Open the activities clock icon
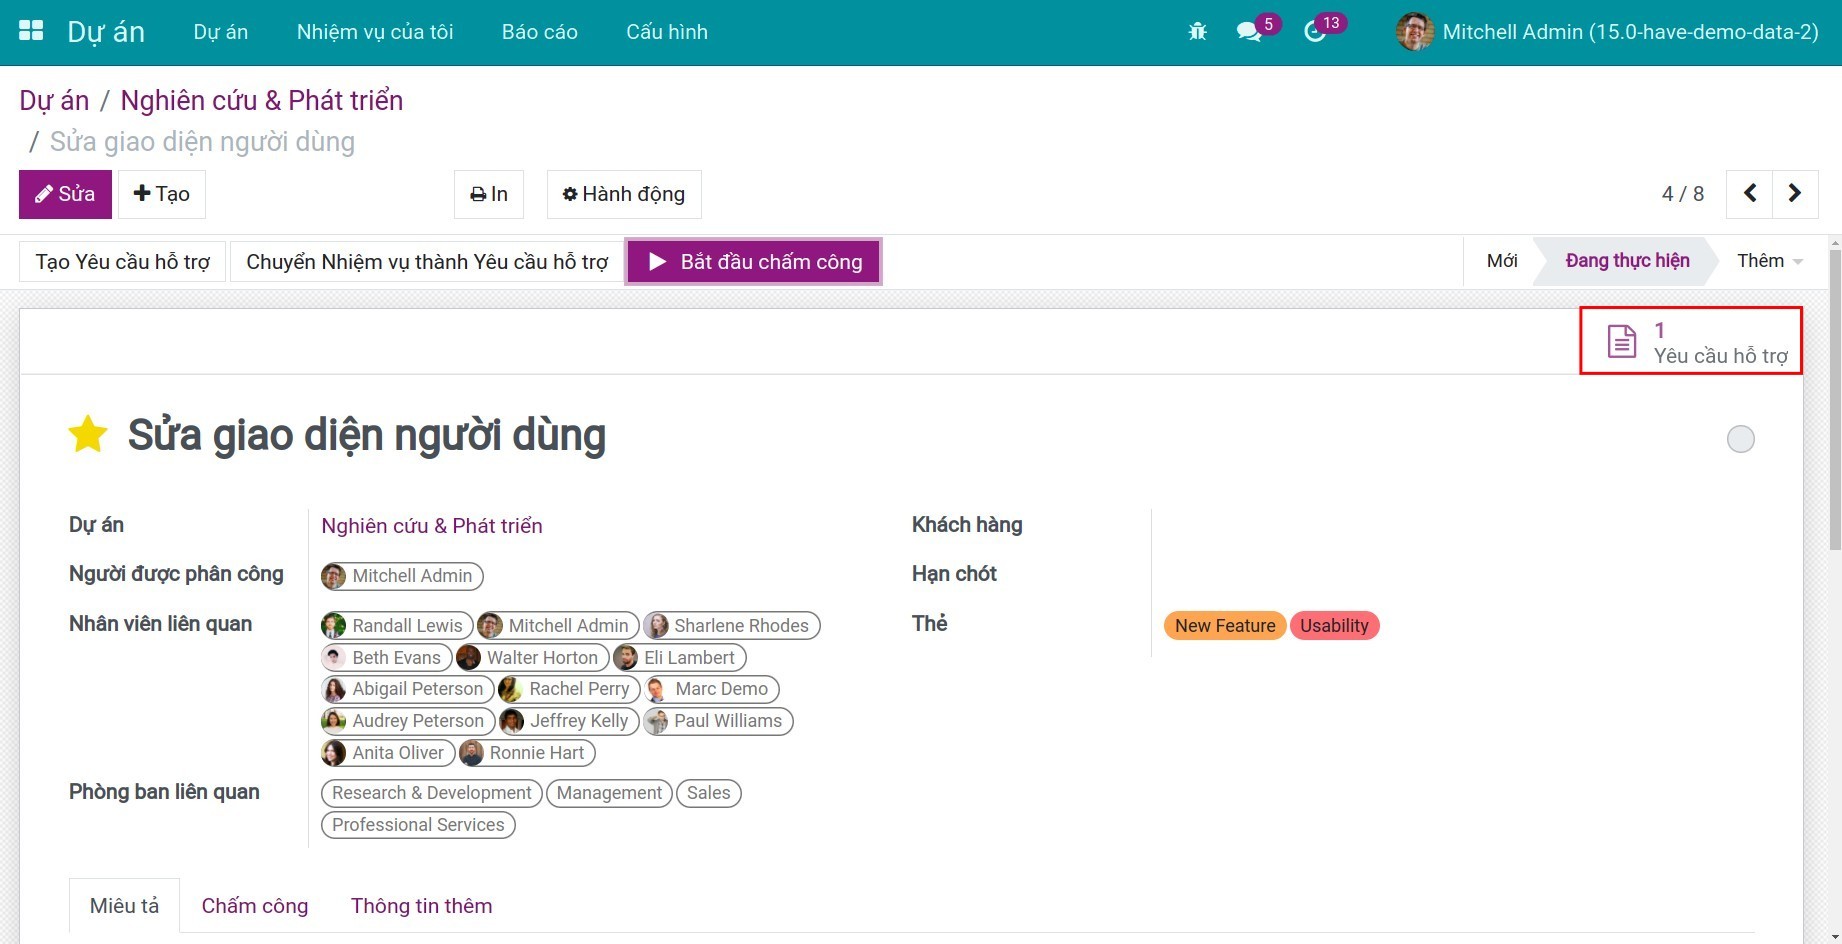Image resolution: width=1842 pixels, height=944 pixels. point(1315,32)
